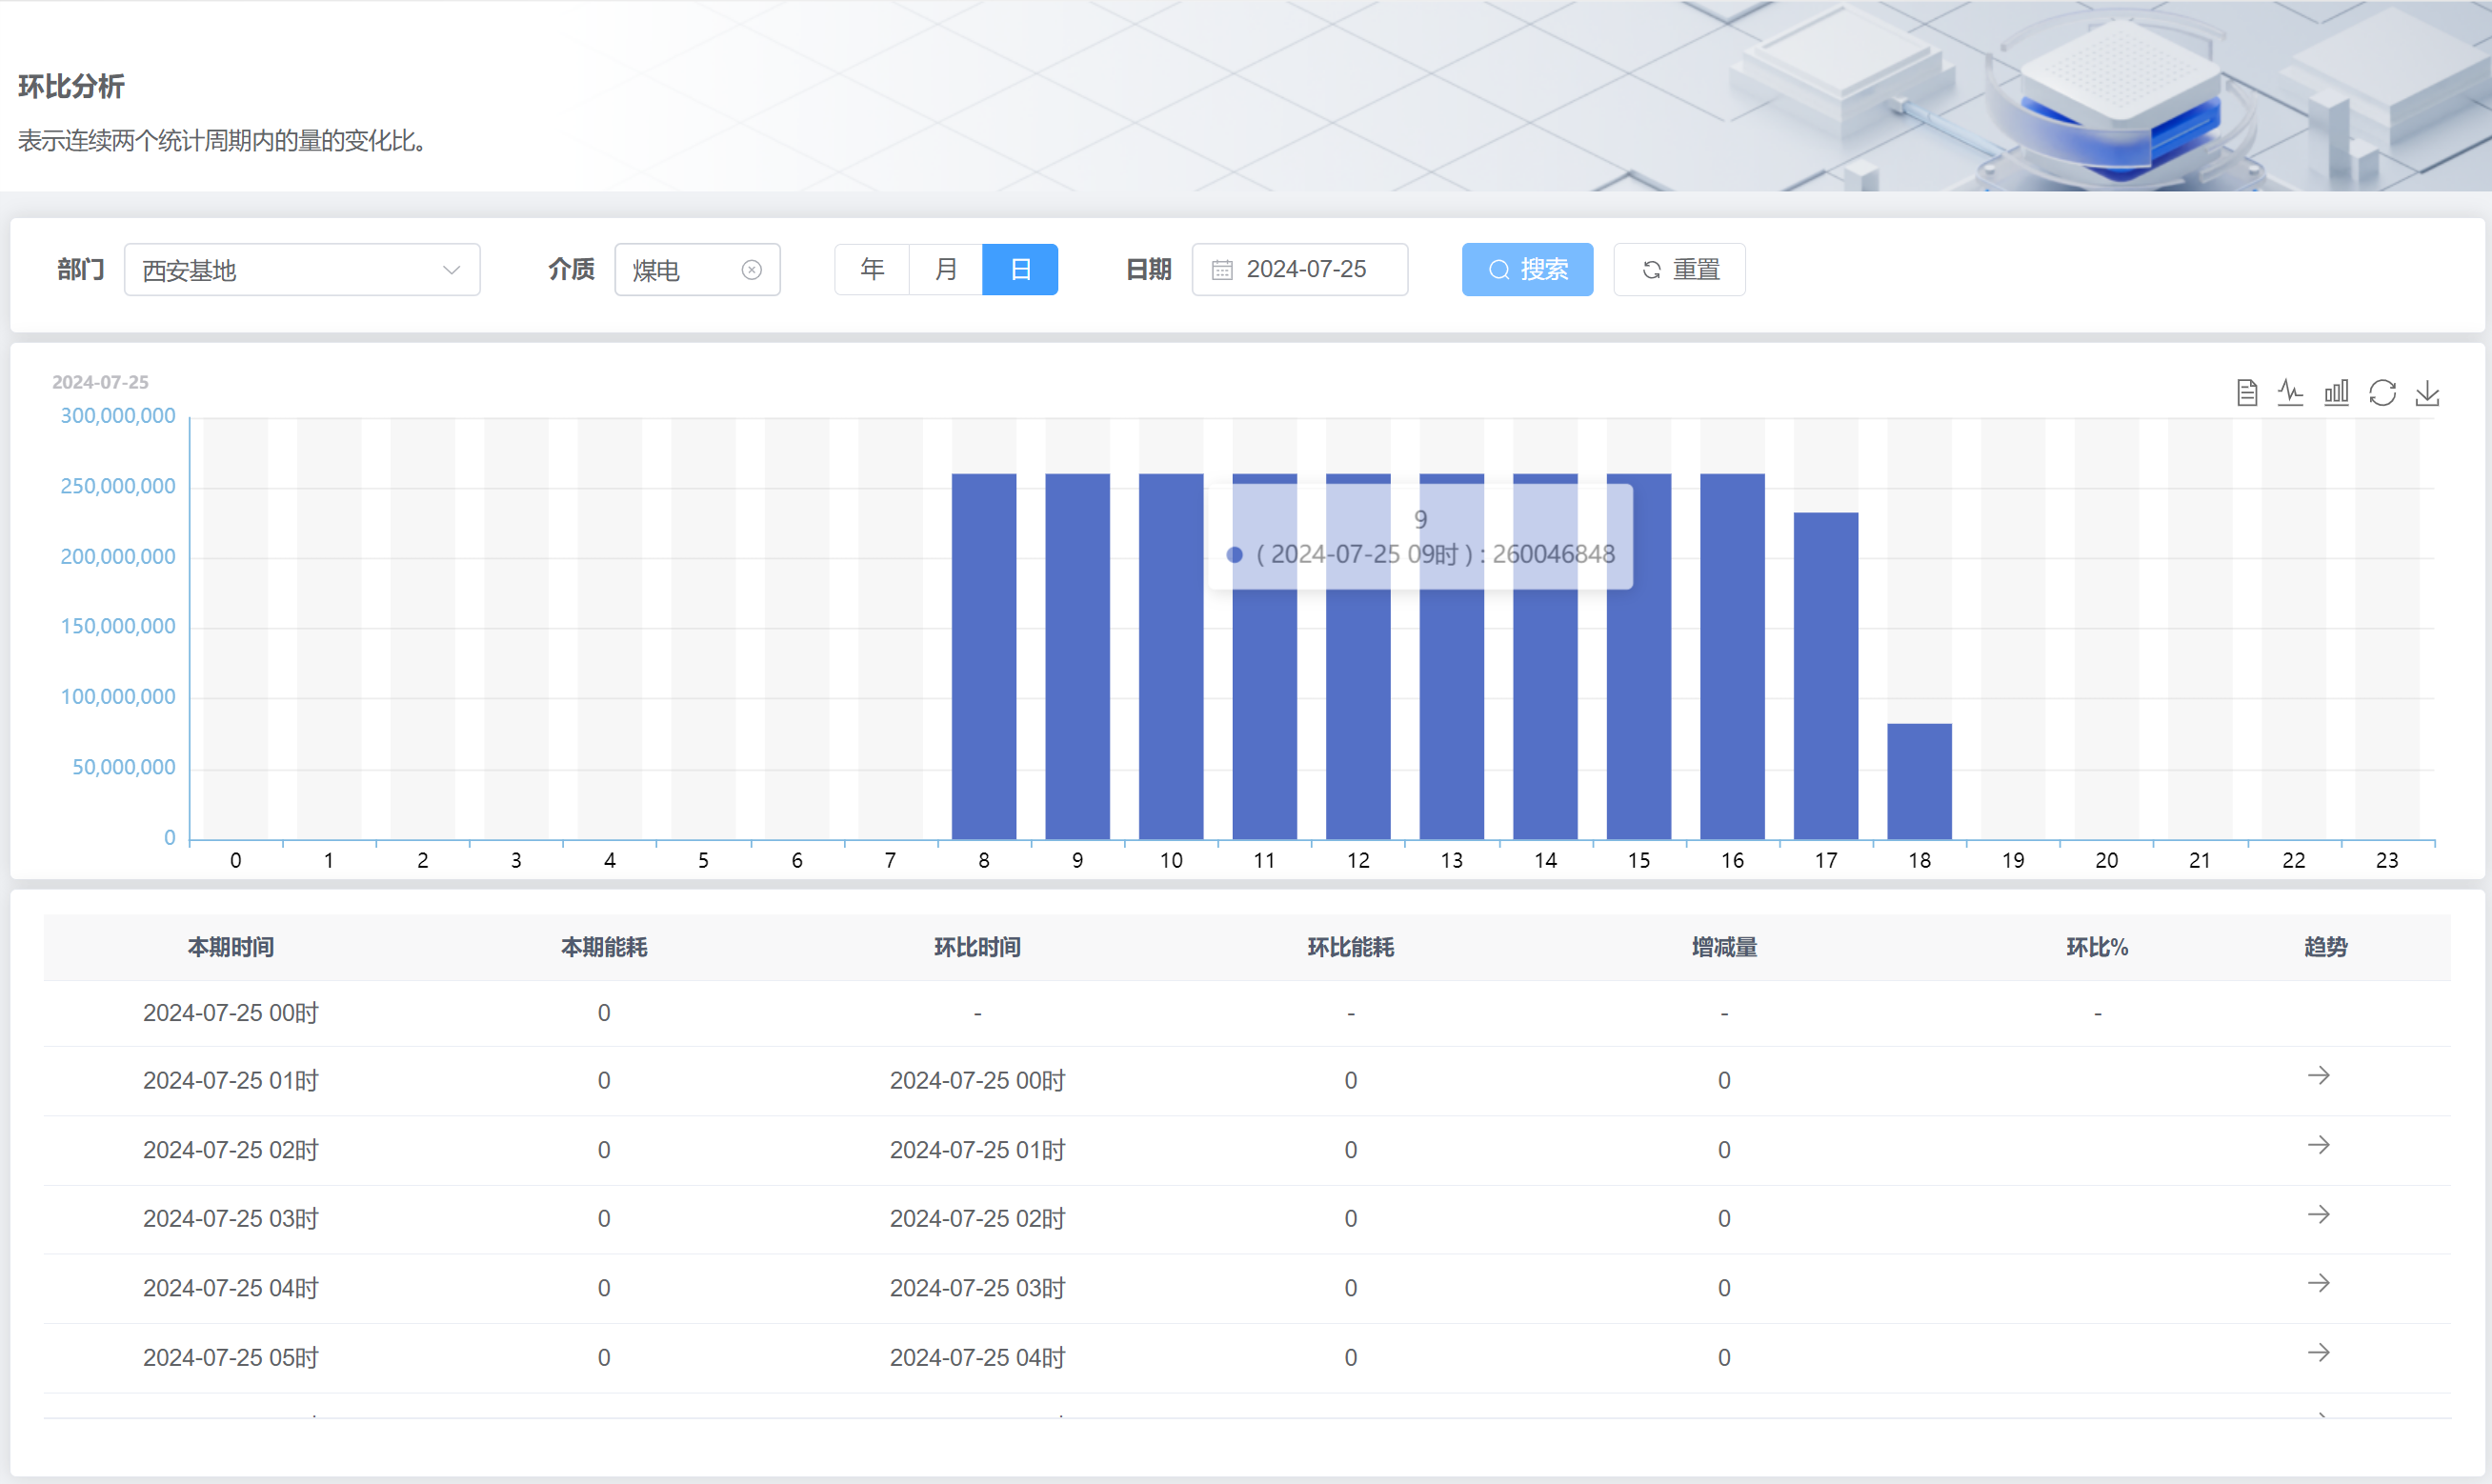
Task: Select the 年 period option
Action: (872, 270)
